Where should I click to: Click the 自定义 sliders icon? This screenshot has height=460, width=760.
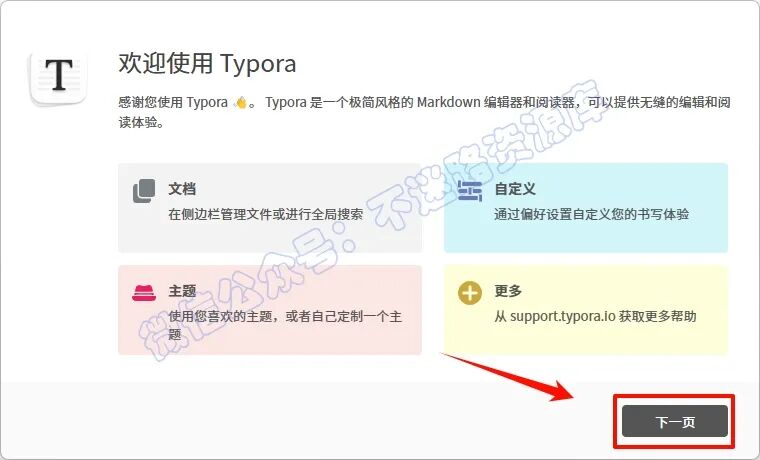coord(470,190)
